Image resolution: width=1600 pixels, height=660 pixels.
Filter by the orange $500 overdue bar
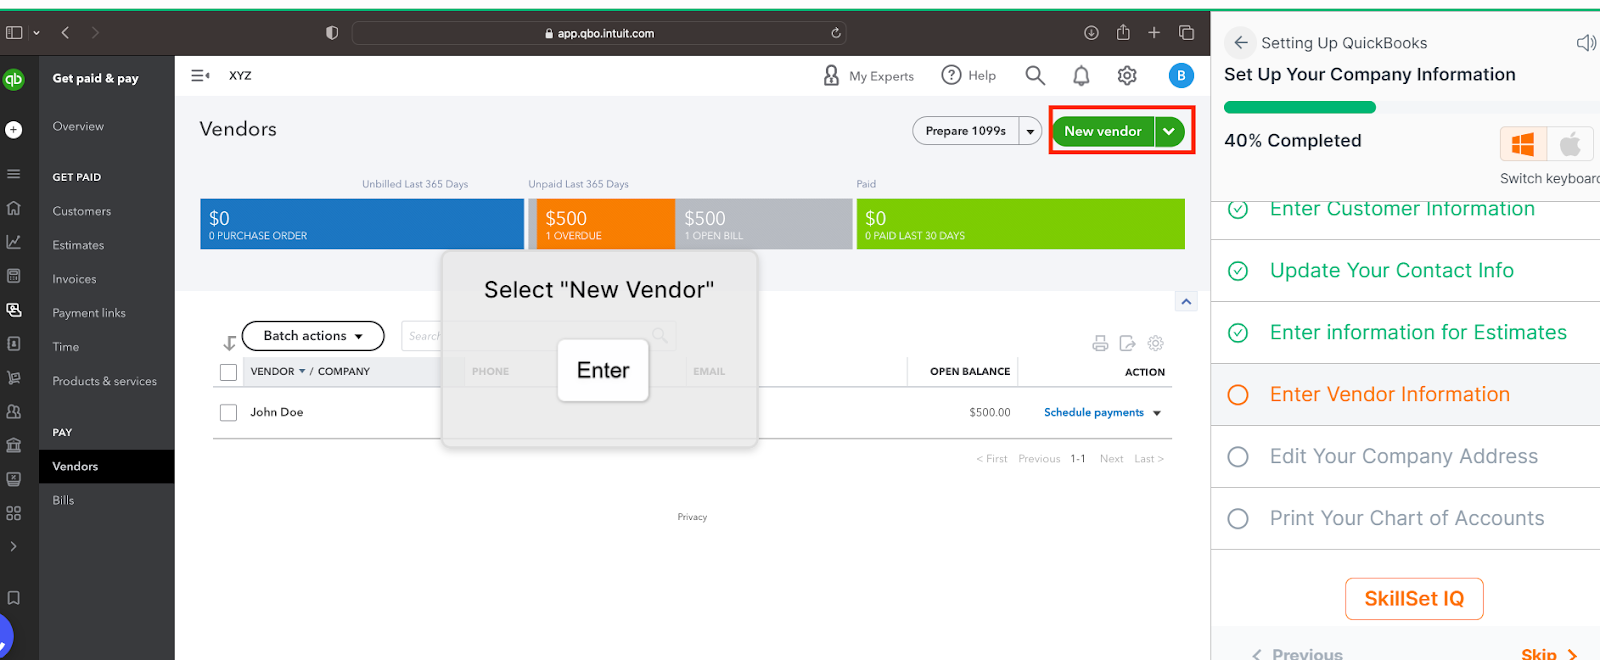point(606,224)
